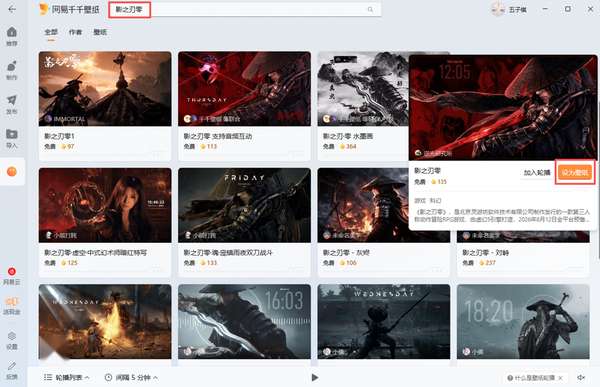
Task: Click the search box containing 影之刃零
Action: (x=245, y=10)
